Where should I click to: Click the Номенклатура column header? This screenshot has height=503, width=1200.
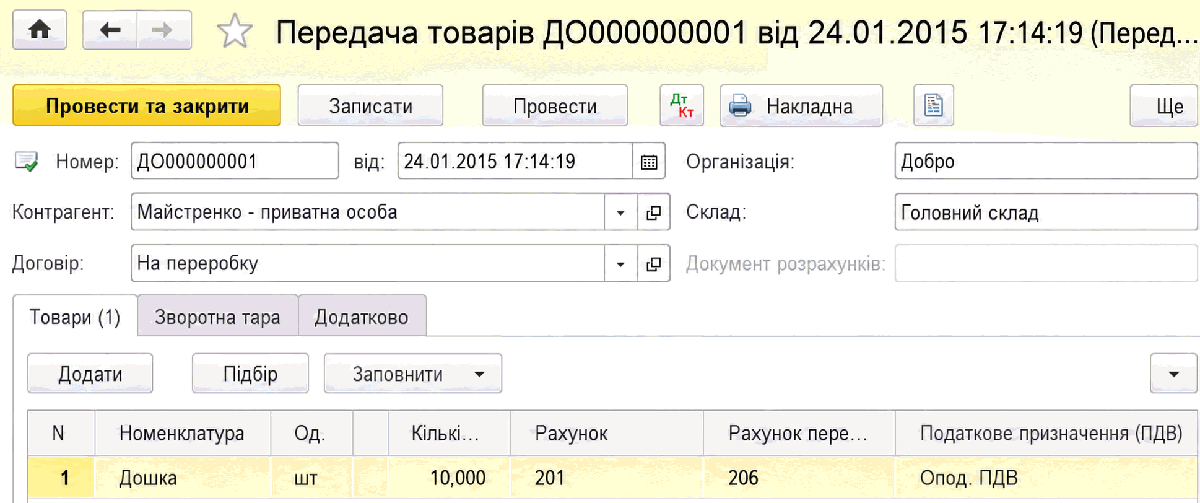pyautogui.click(x=183, y=433)
